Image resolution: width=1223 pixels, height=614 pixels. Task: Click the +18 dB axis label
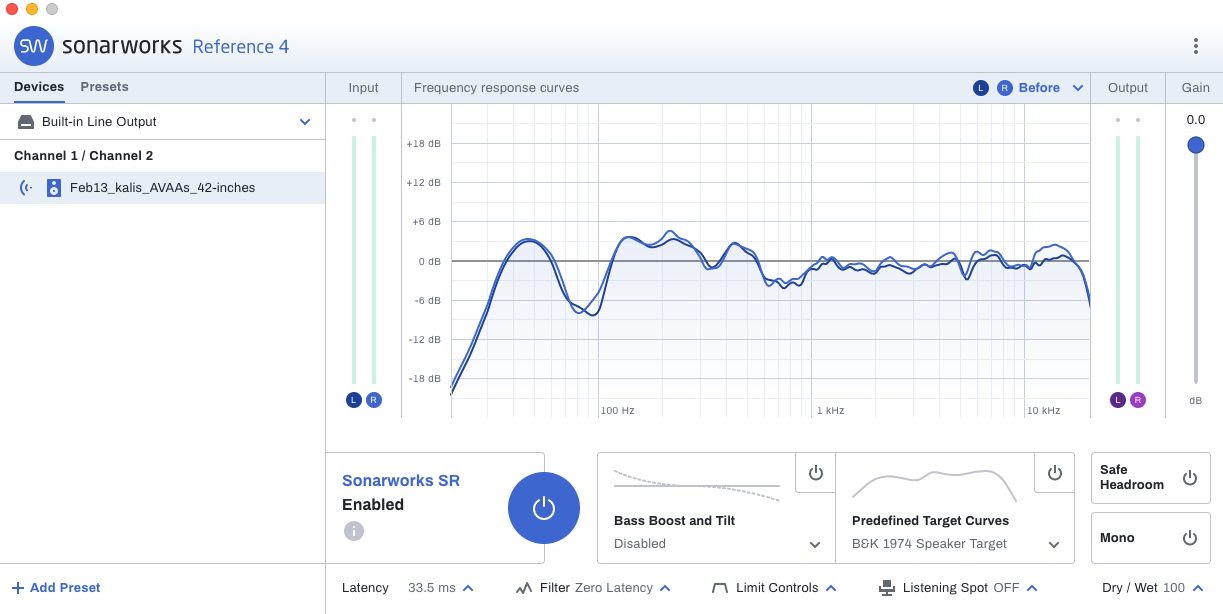coord(423,144)
